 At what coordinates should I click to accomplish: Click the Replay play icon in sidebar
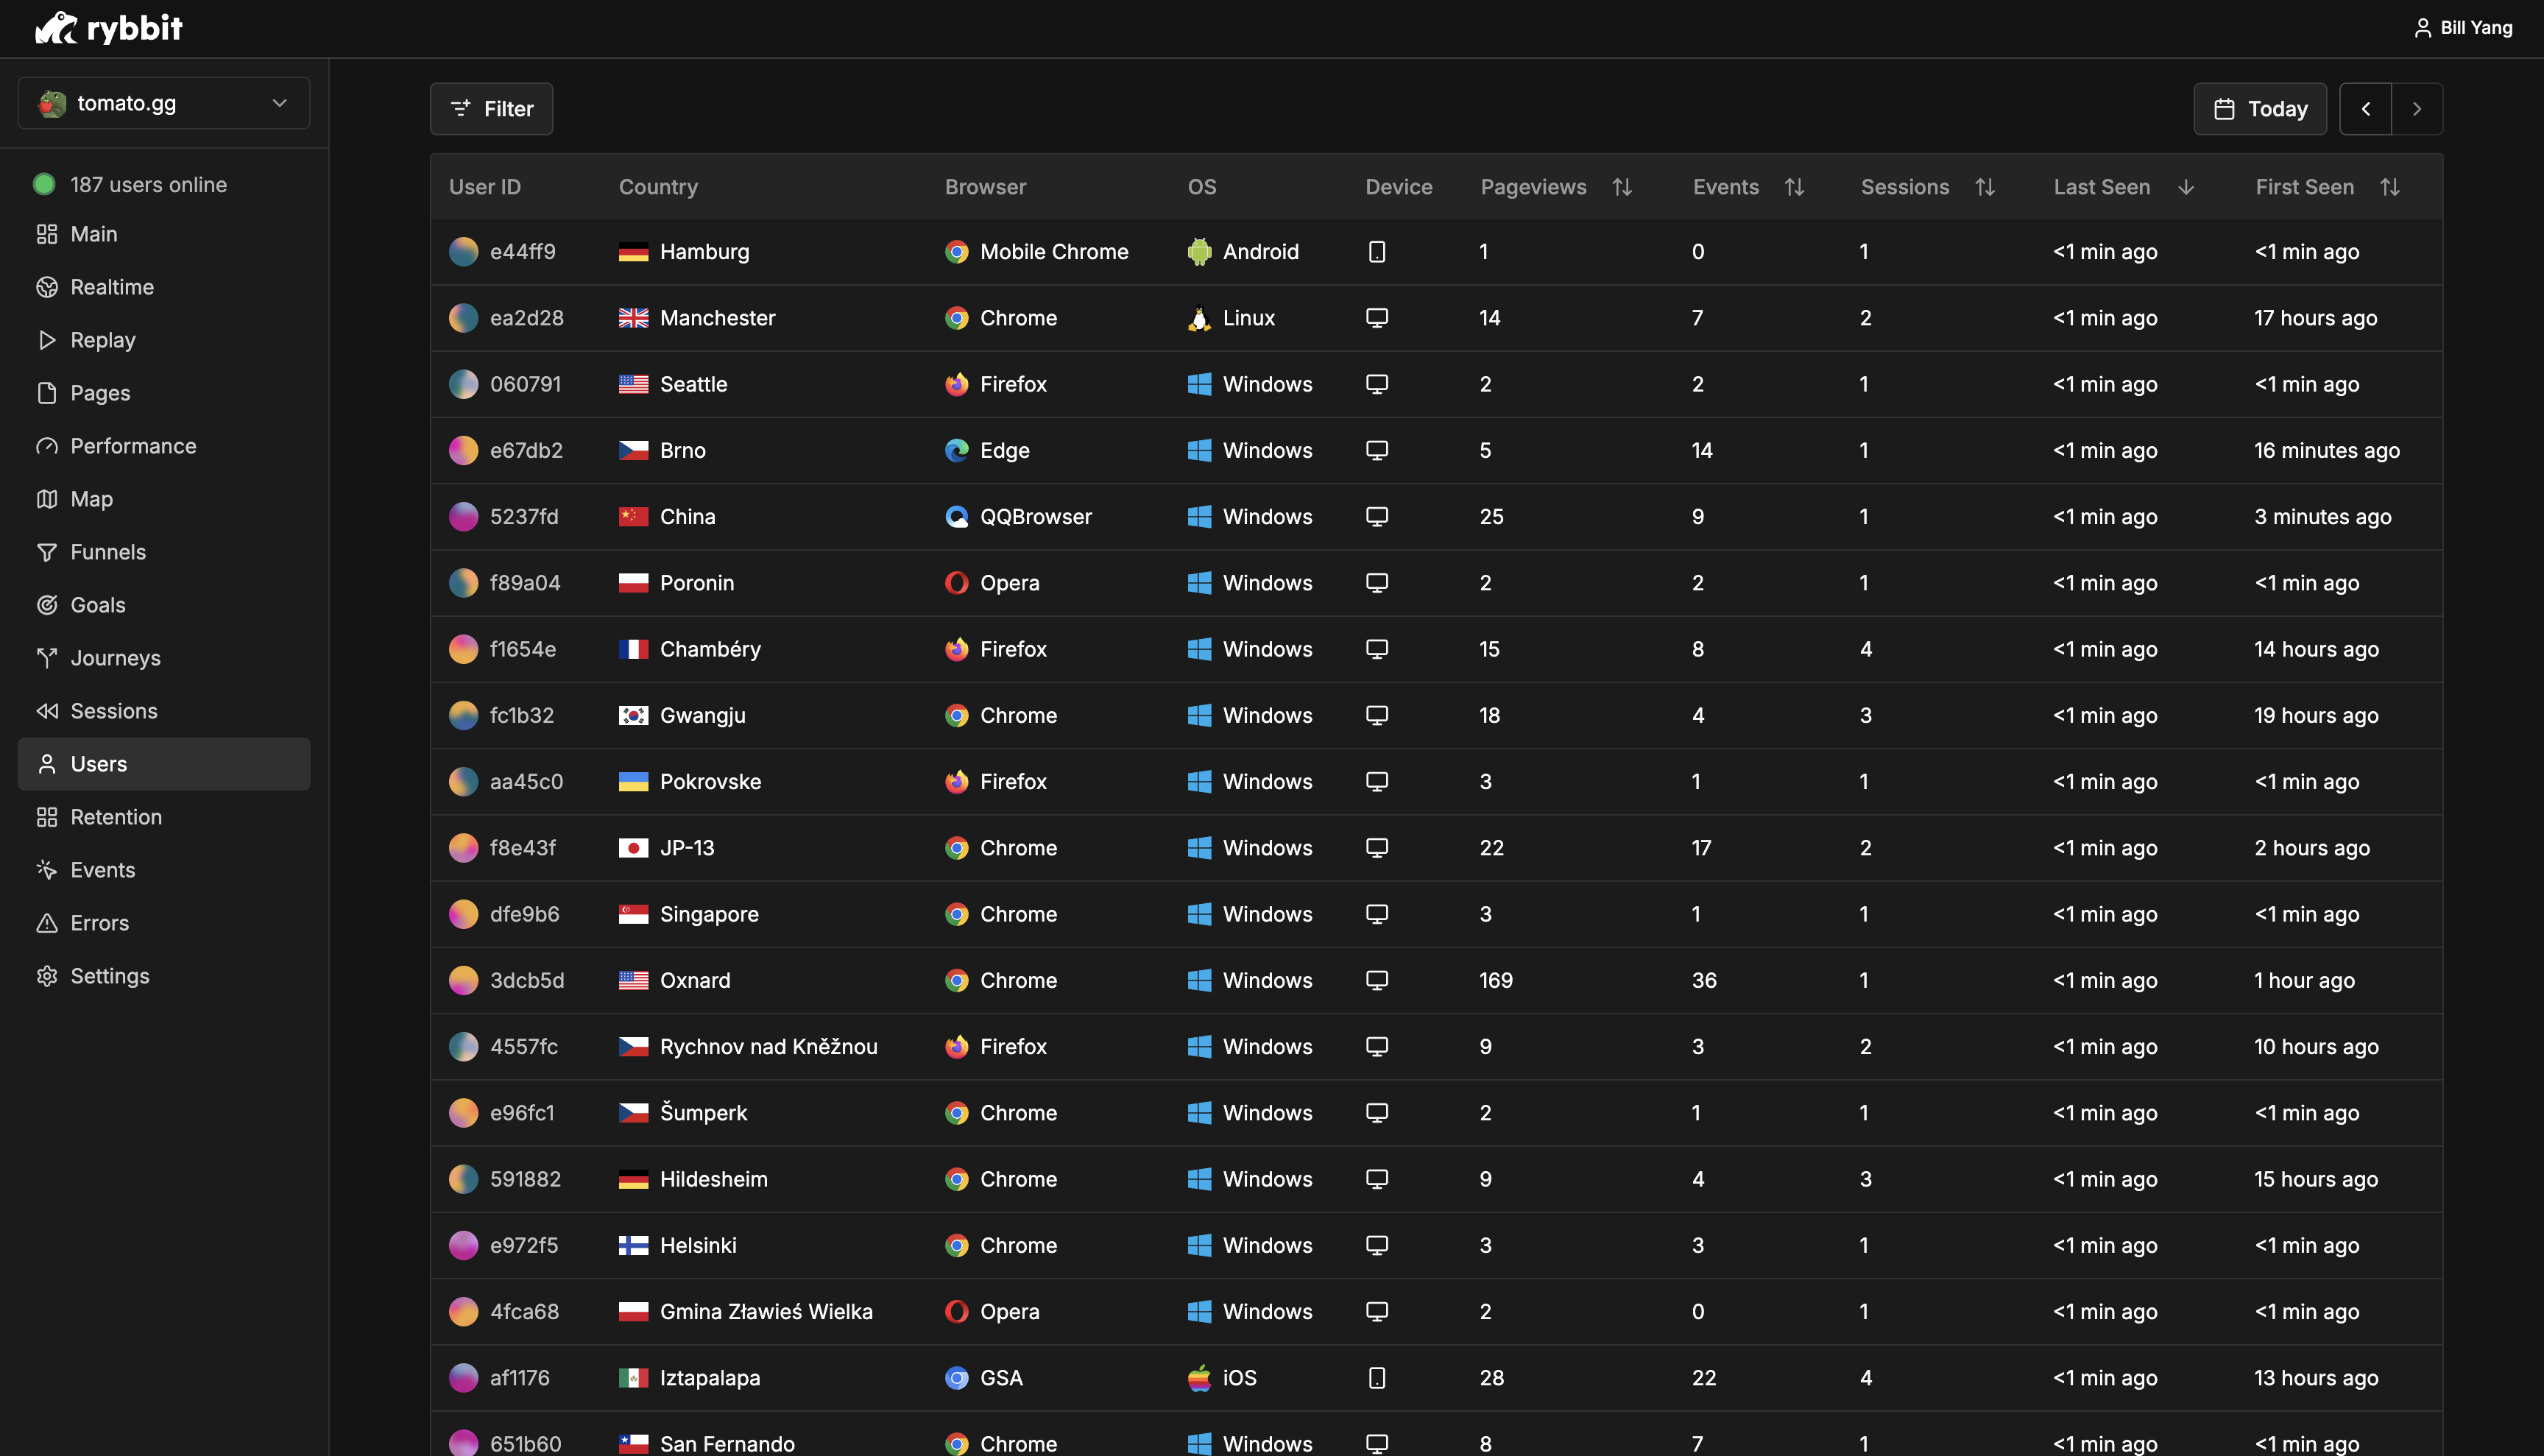point(47,340)
